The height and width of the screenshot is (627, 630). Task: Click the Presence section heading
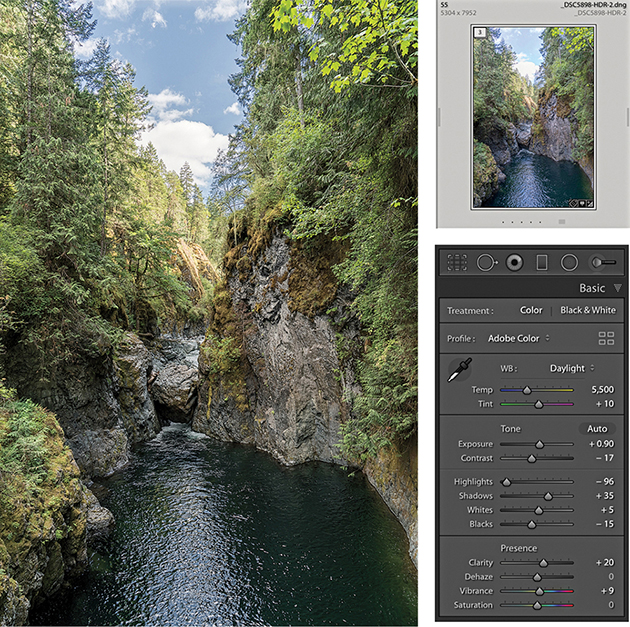[518, 548]
